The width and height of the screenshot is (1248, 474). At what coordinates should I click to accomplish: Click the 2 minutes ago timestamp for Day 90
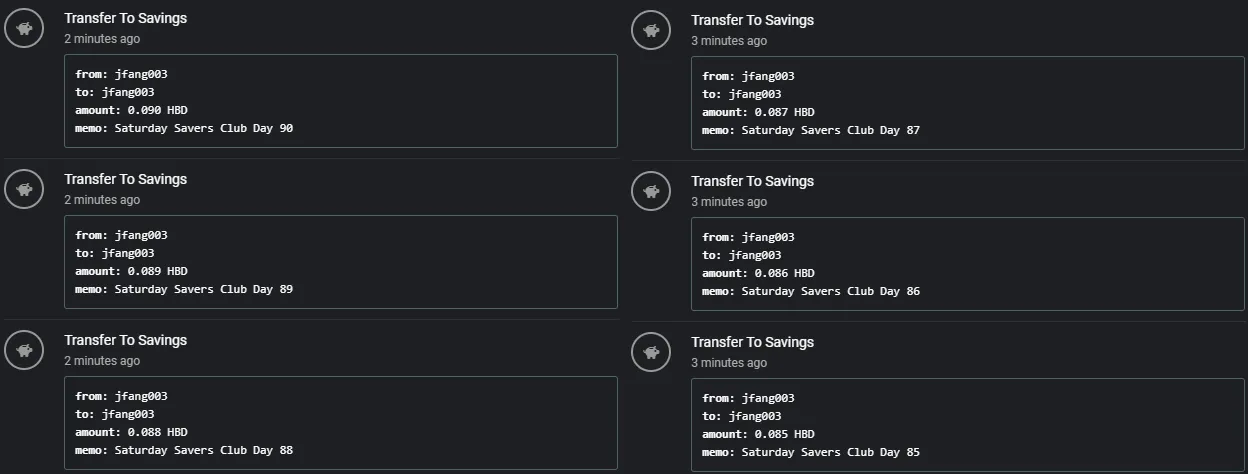(x=102, y=39)
